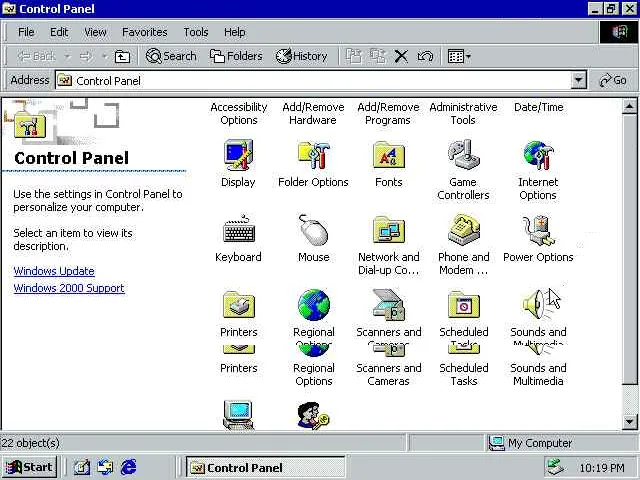
Task: Click the Folders toolbar button
Action: tap(236, 56)
